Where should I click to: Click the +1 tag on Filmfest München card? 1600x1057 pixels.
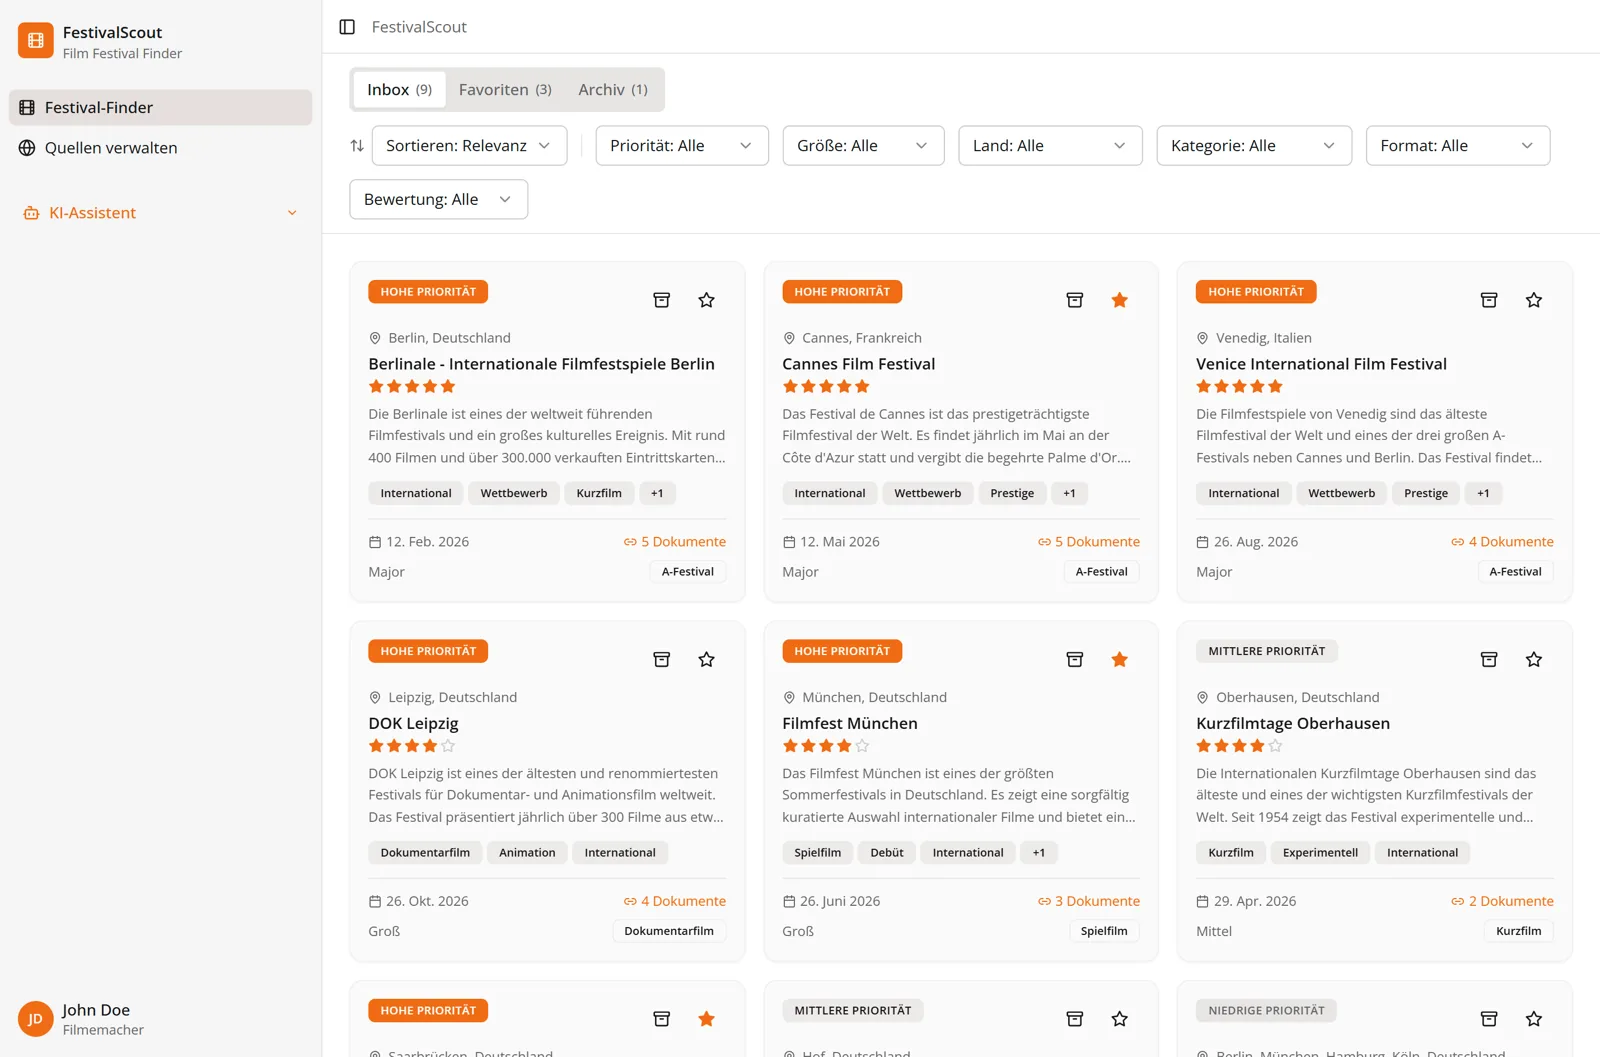(1039, 853)
